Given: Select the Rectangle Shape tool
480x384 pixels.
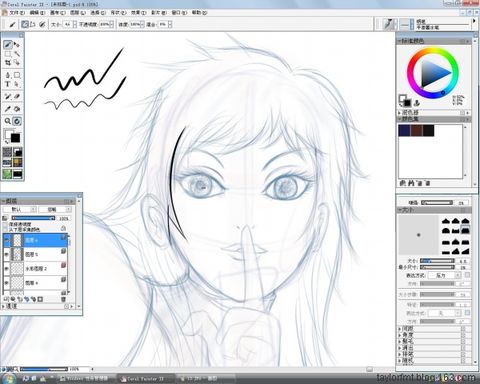Looking at the screenshot, I should [x=17, y=75].
